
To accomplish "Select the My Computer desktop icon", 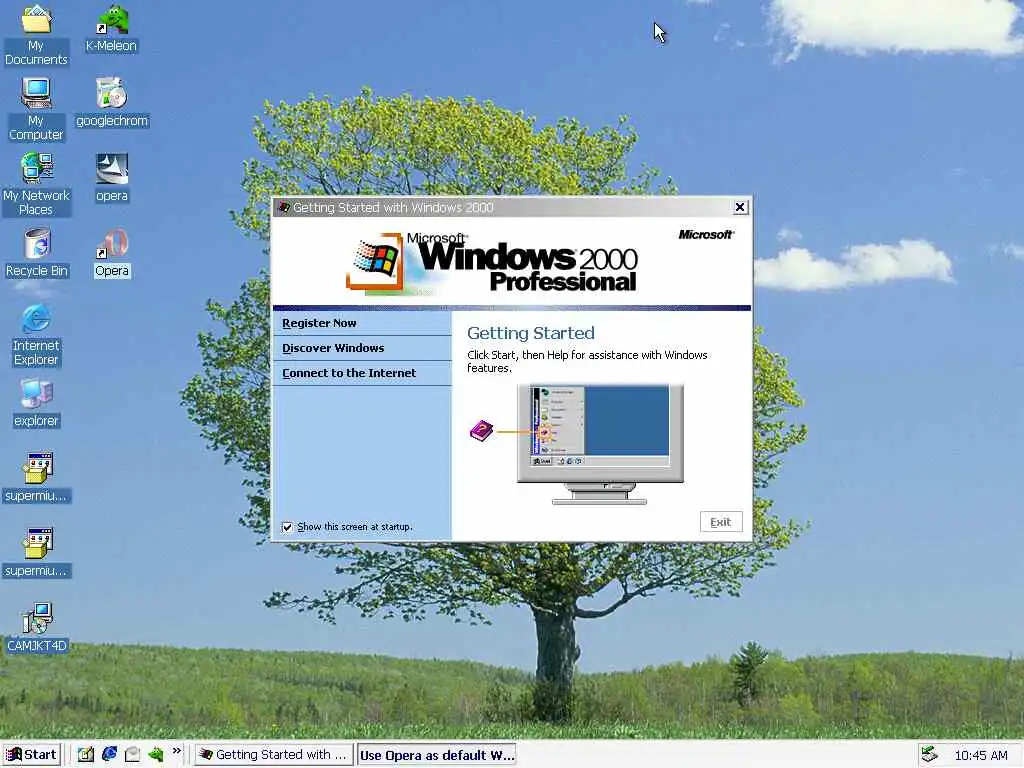I will tap(36, 108).
